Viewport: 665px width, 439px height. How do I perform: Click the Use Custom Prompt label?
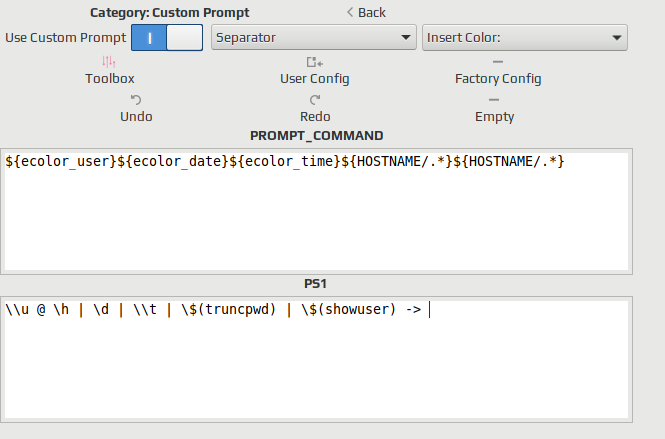(x=66, y=38)
